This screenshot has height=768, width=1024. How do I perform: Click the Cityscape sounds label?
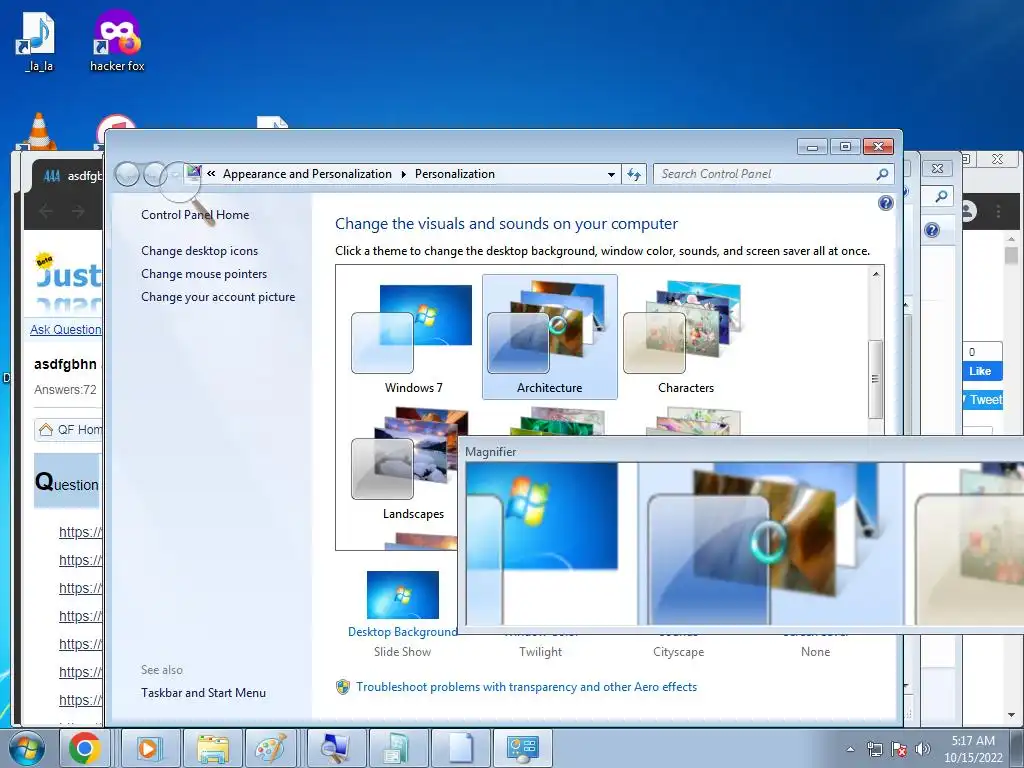[679, 652]
